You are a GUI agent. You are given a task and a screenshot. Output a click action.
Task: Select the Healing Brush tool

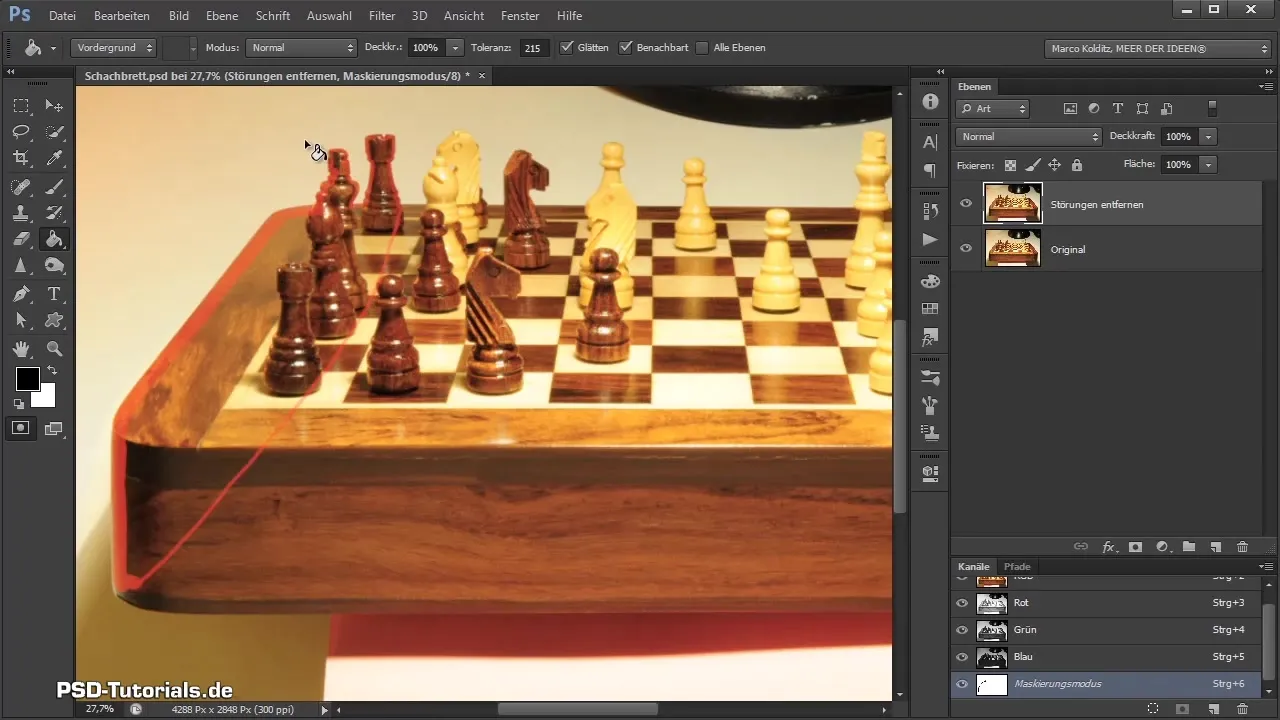[21, 186]
